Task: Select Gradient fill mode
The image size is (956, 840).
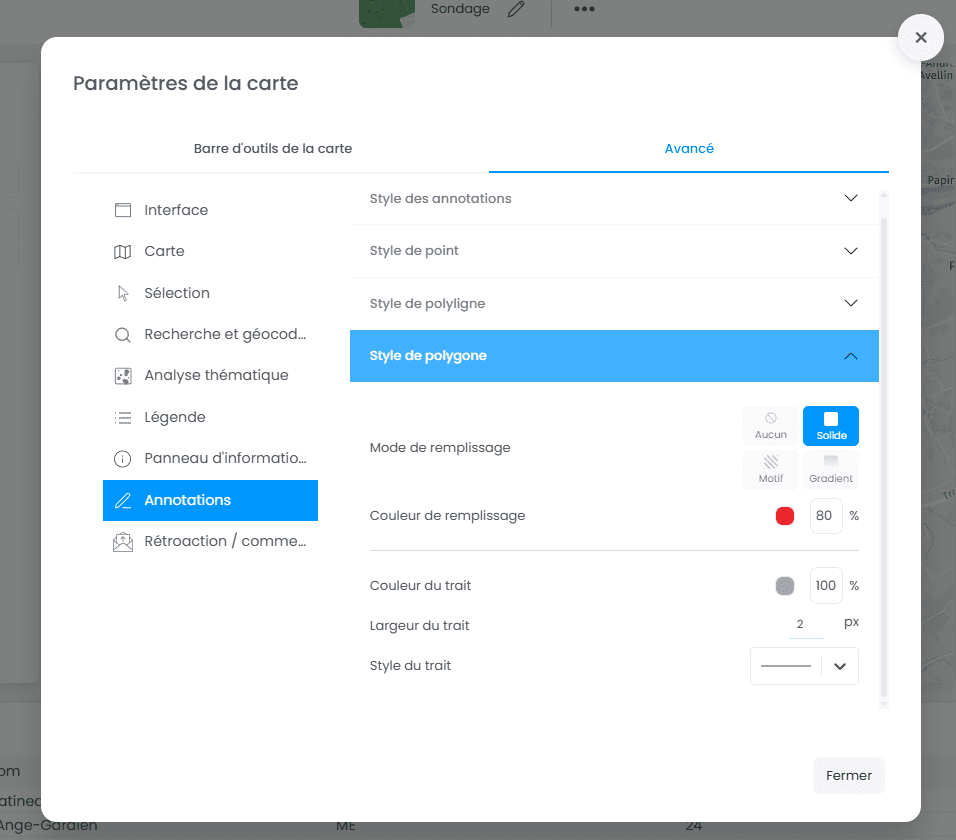Action: click(831, 469)
